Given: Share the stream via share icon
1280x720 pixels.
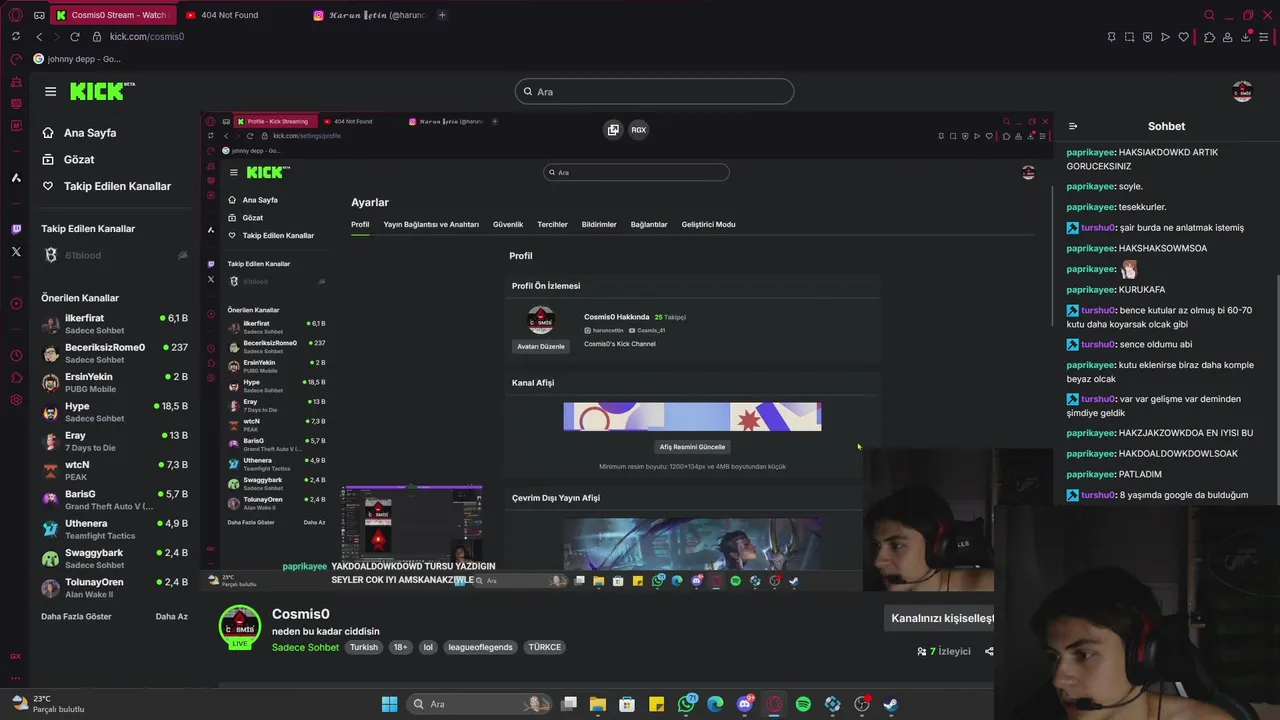Looking at the screenshot, I should tap(989, 651).
